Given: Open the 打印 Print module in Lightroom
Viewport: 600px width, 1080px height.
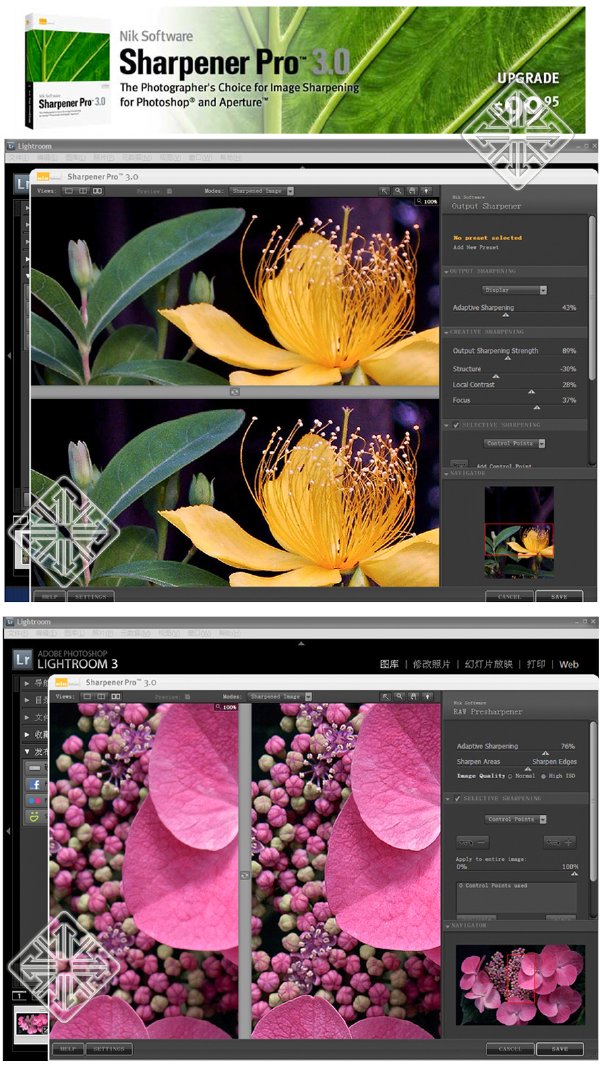Looking at the screenshot, I should pyautogui.click(x=536, y=665).
